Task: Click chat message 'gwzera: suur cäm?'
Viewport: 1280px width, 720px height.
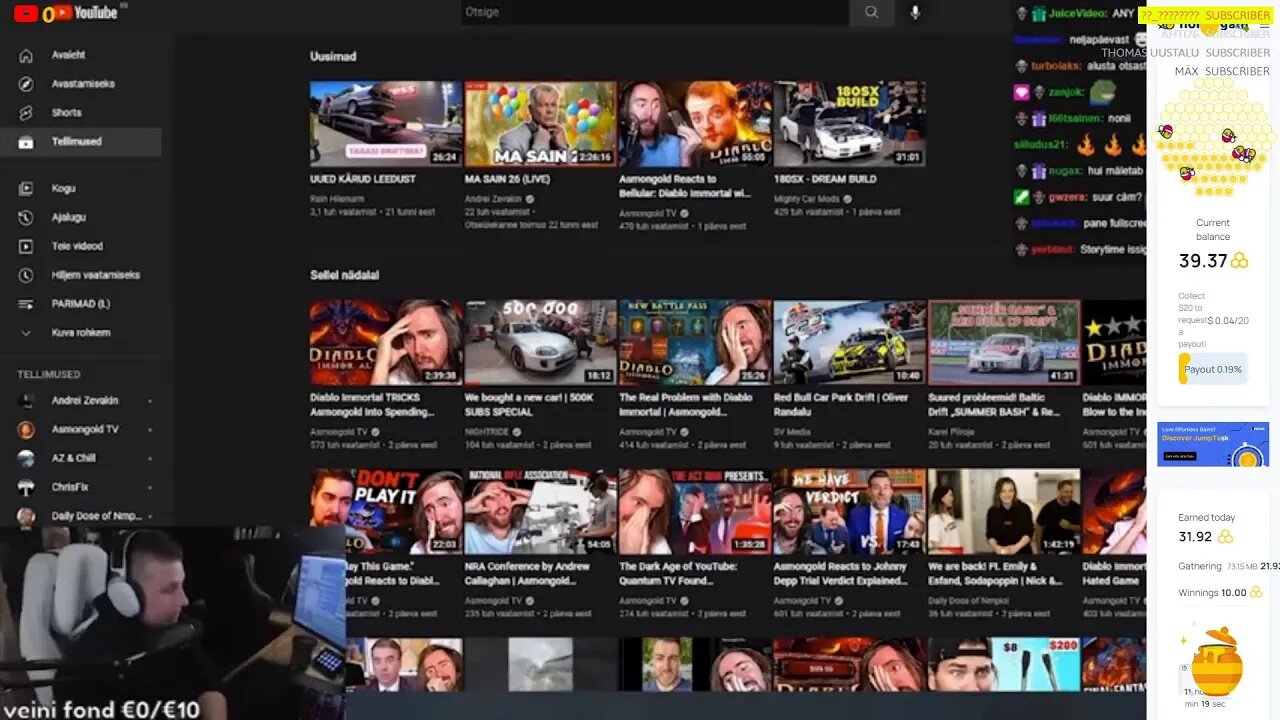Action: (x=1080, y=197)
